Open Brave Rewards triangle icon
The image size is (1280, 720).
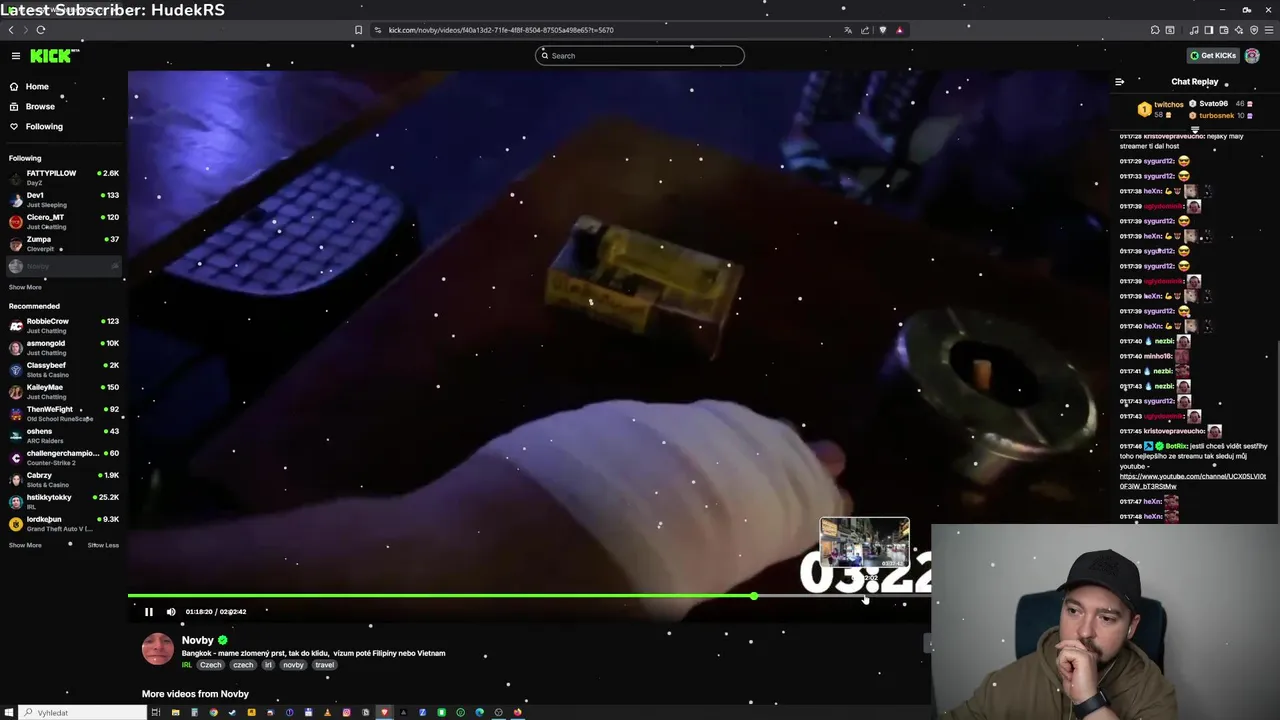(899, 30)
